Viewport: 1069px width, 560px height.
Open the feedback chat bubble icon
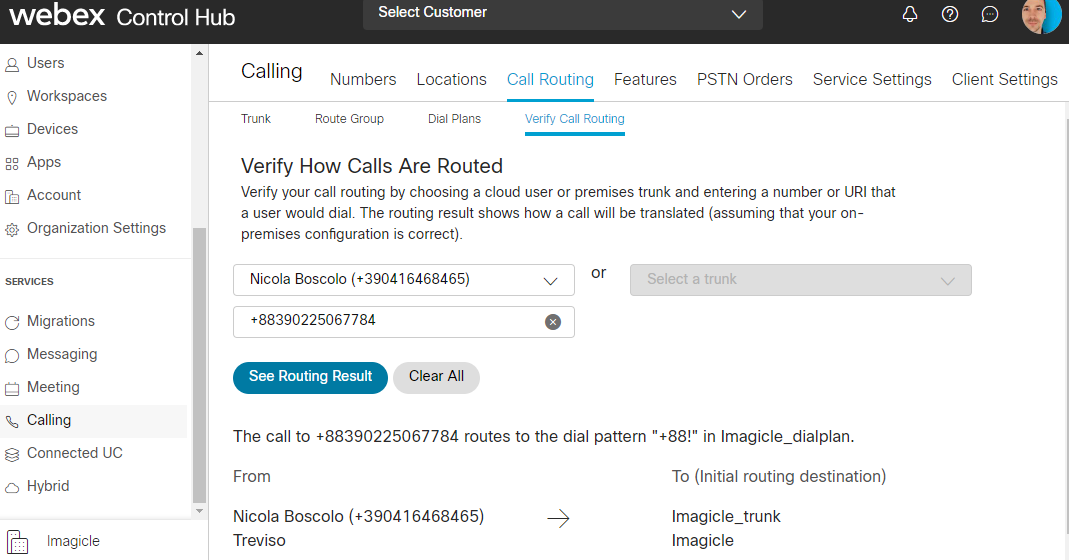tap(990, 14)
